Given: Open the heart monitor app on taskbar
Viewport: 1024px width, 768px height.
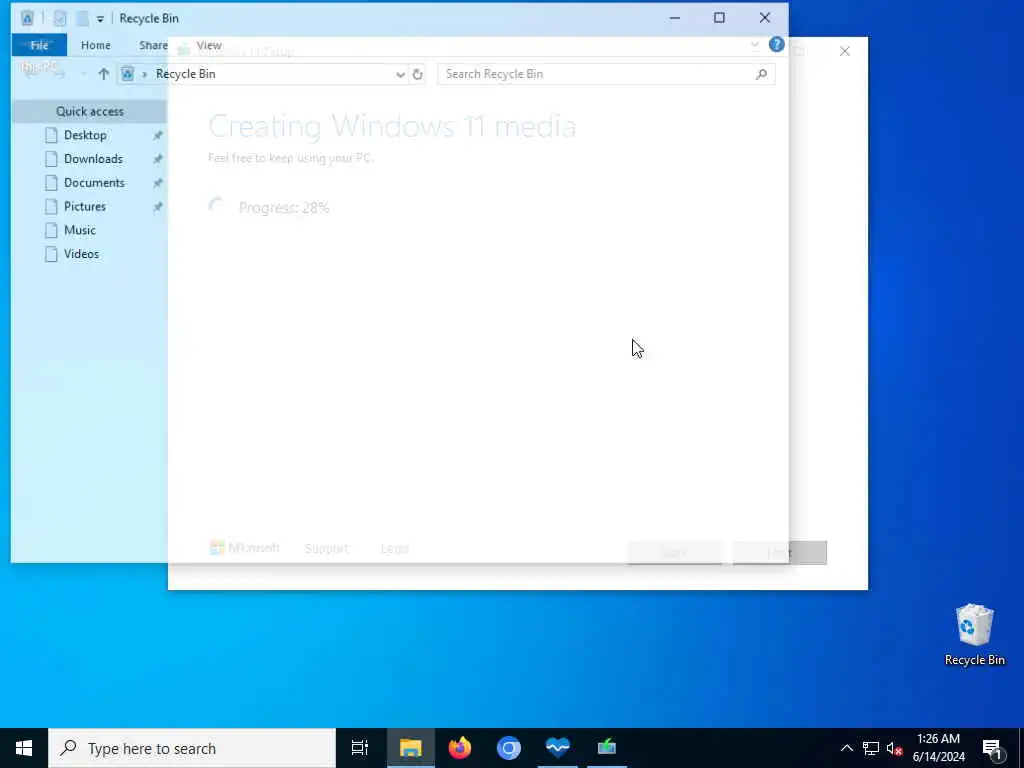Looking at the screenshot, I should pyautogui.click(x=558, y=748).
